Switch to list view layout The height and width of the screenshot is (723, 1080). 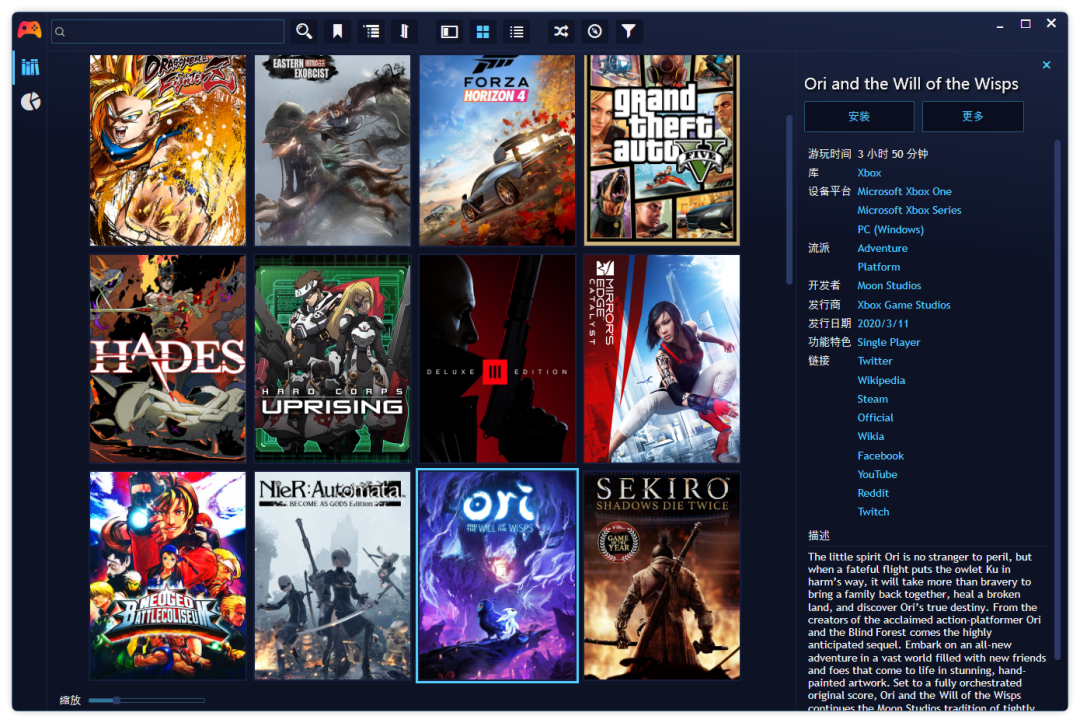click(x=516, y=31)
